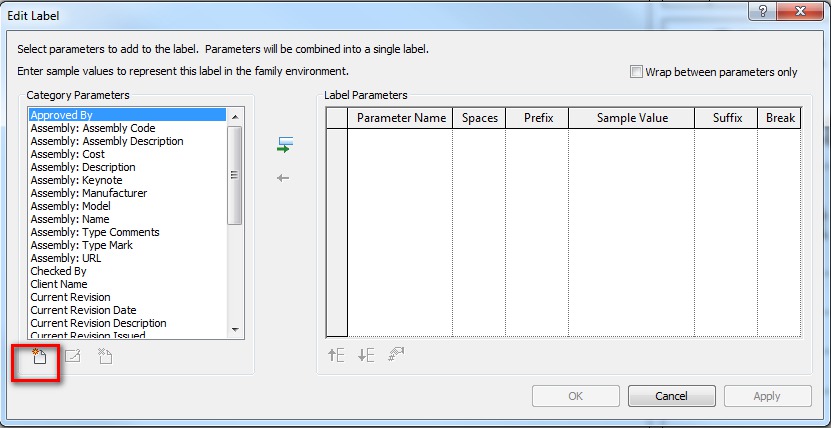Add selected parameter to label with green arrow

coord(285,145)
